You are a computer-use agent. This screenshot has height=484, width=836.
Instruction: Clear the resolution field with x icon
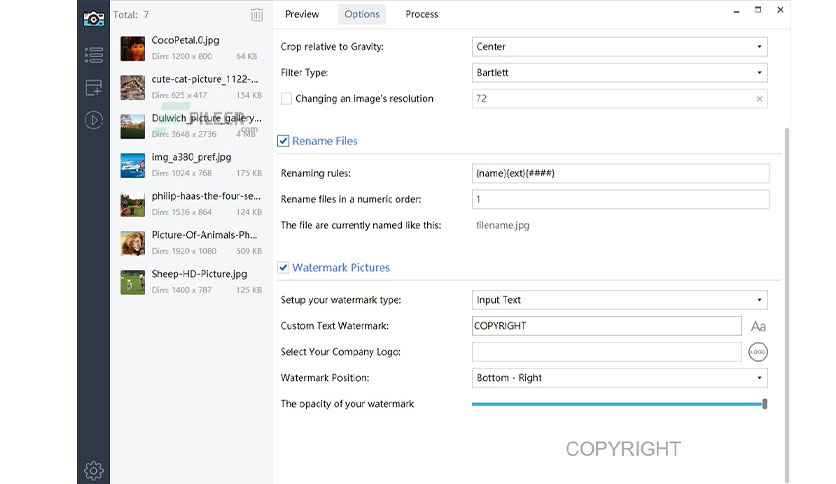pos(759,99)
